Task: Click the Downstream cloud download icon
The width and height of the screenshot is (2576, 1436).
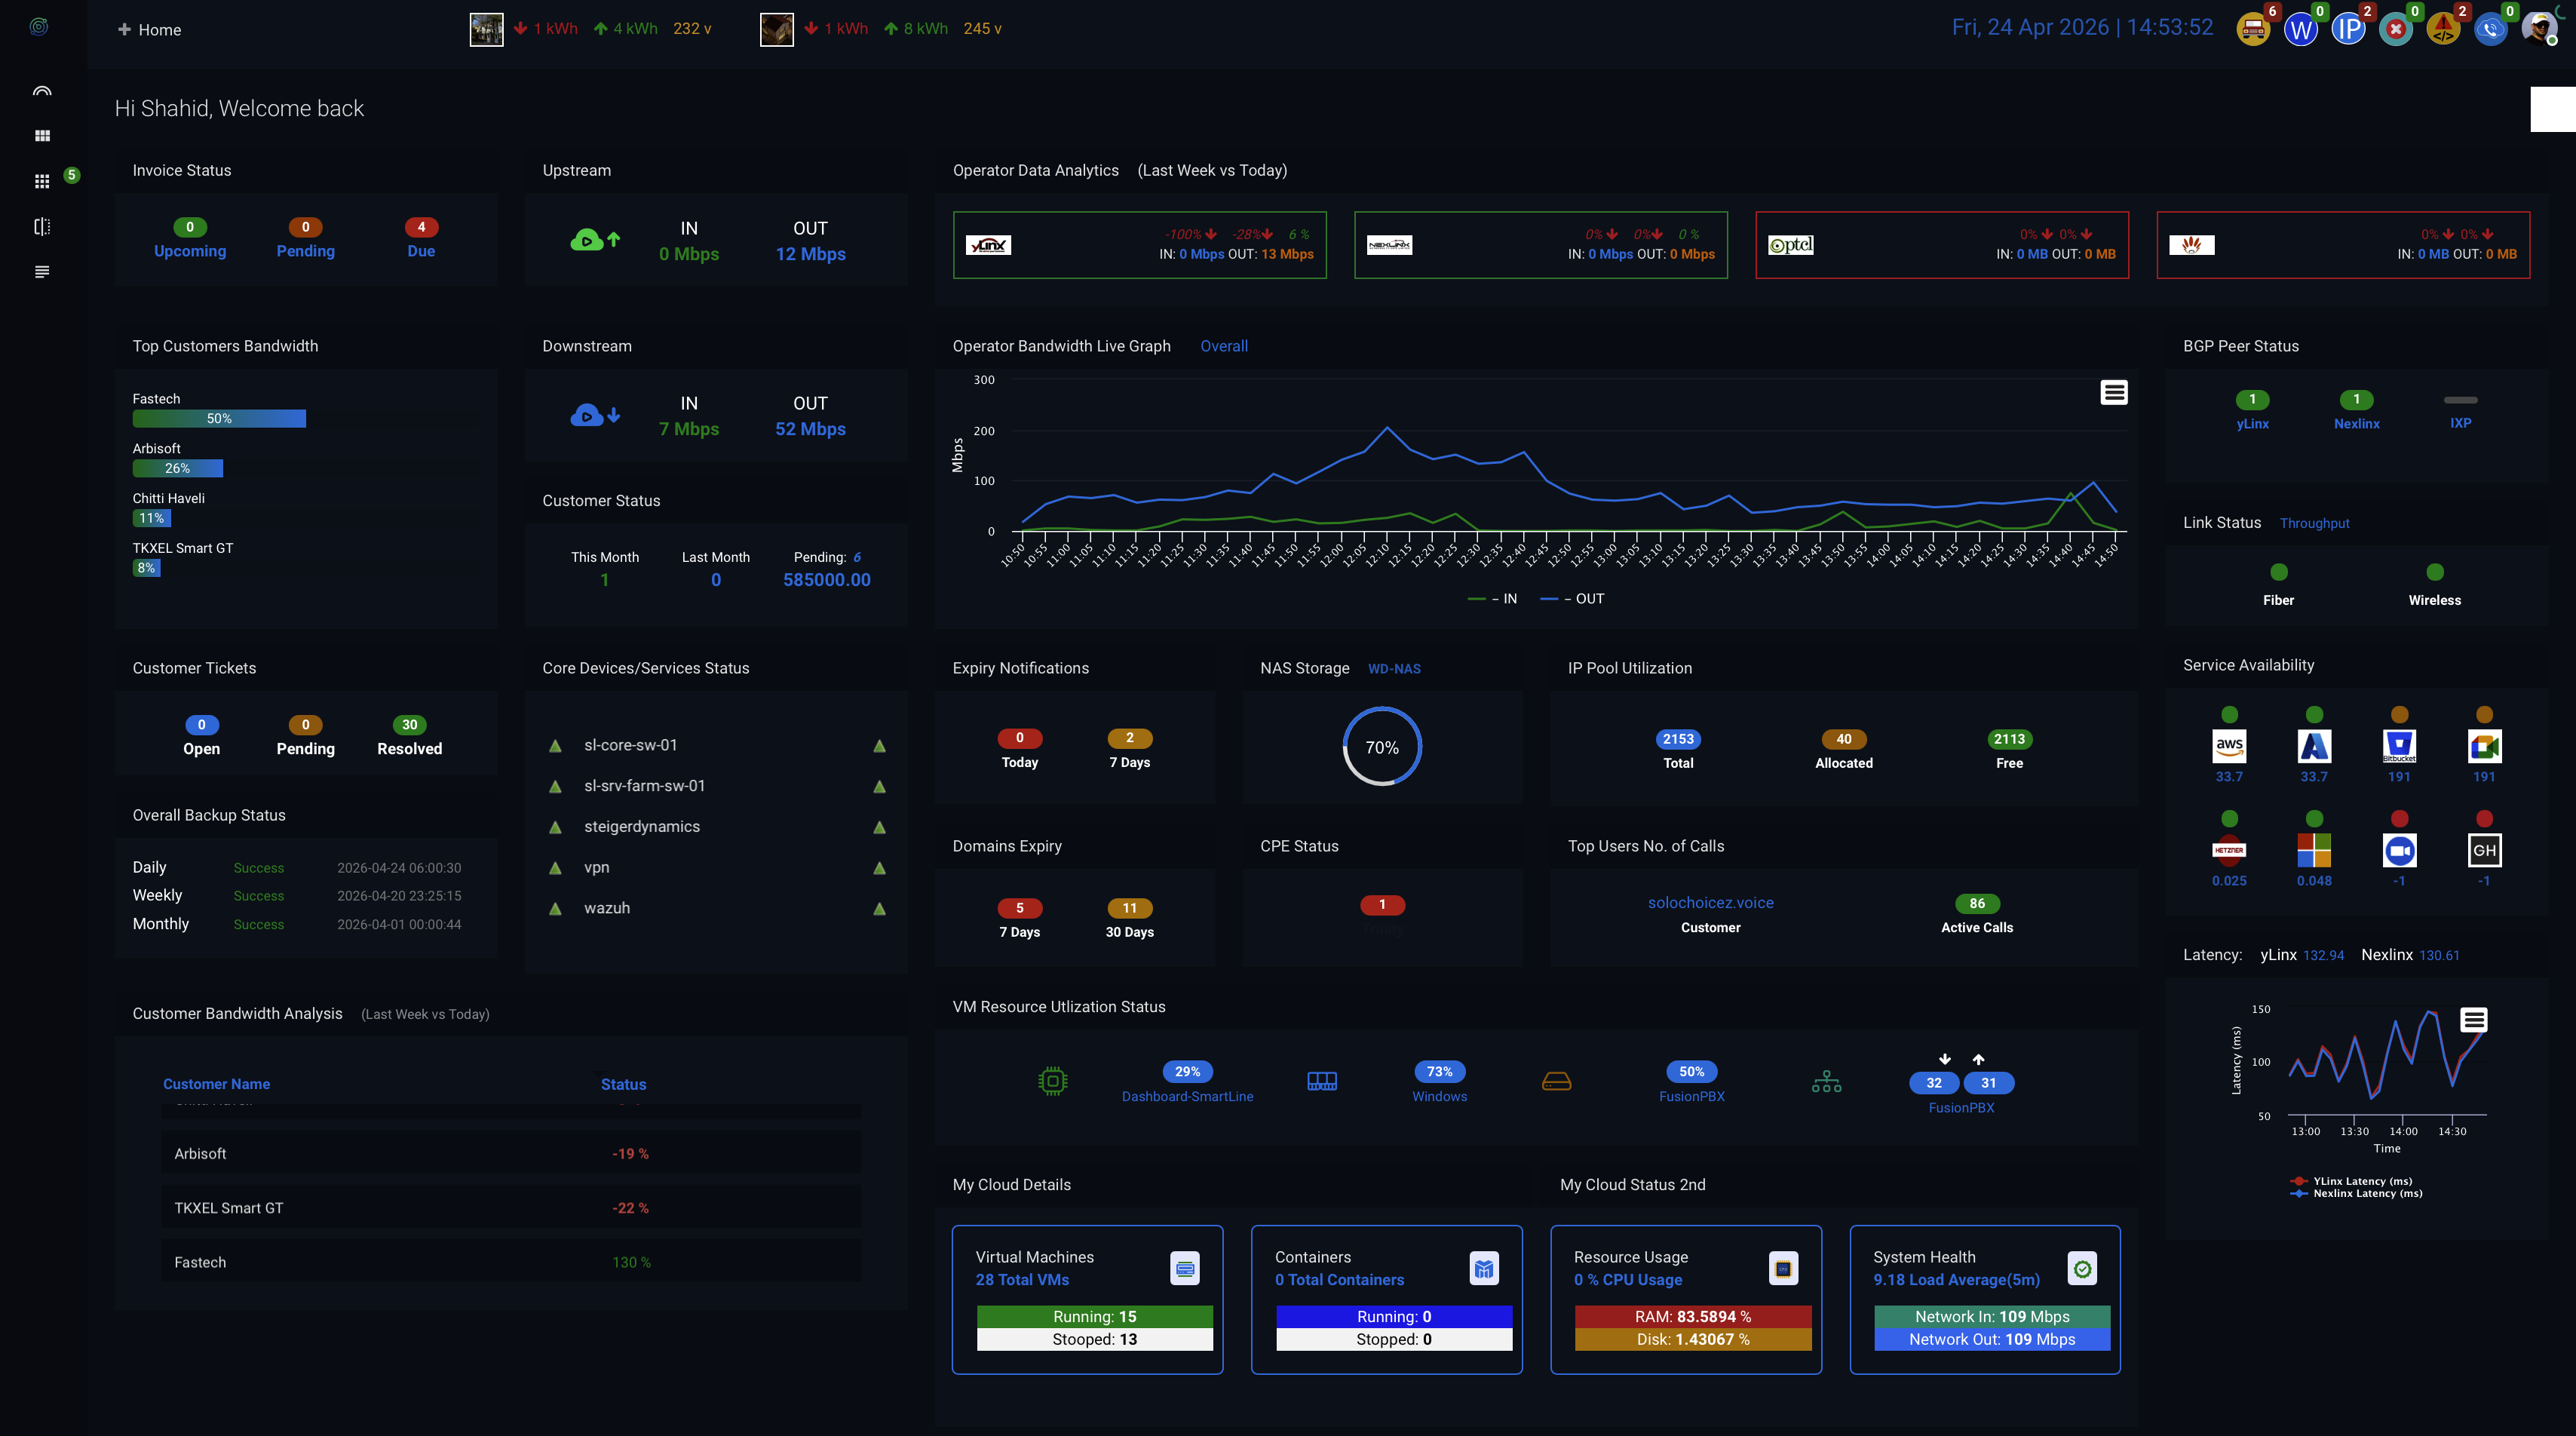Action: click(596, 415)
